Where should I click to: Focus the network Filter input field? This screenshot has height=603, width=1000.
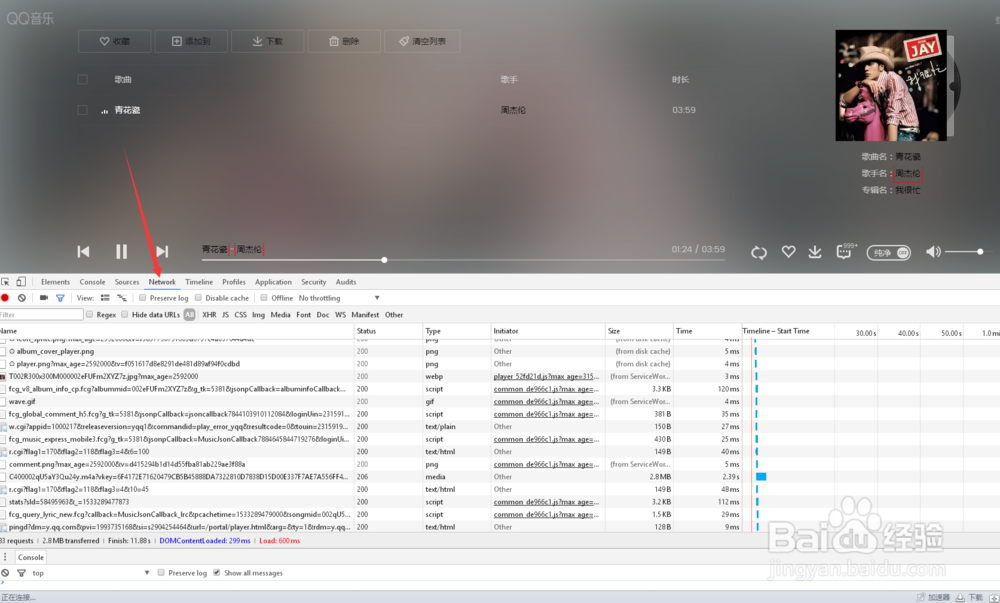41,314
